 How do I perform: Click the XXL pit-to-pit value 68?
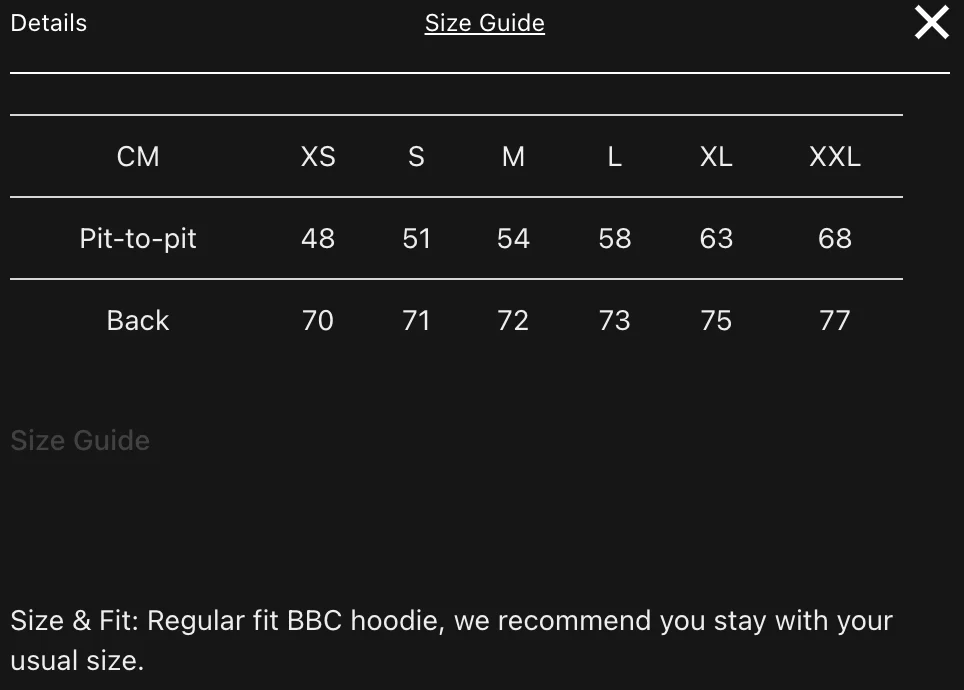tap(835, 239)
